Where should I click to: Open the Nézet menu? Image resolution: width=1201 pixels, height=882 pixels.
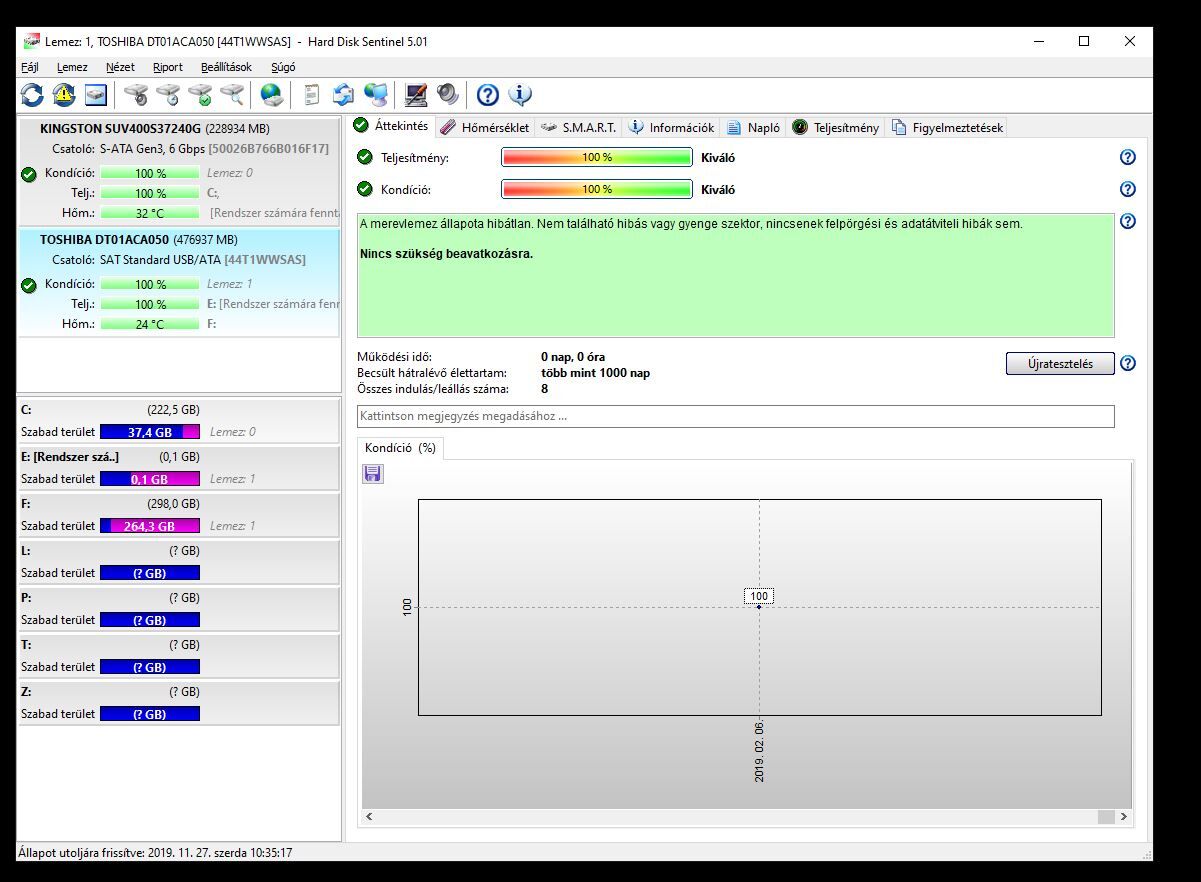tap(120, 67)
